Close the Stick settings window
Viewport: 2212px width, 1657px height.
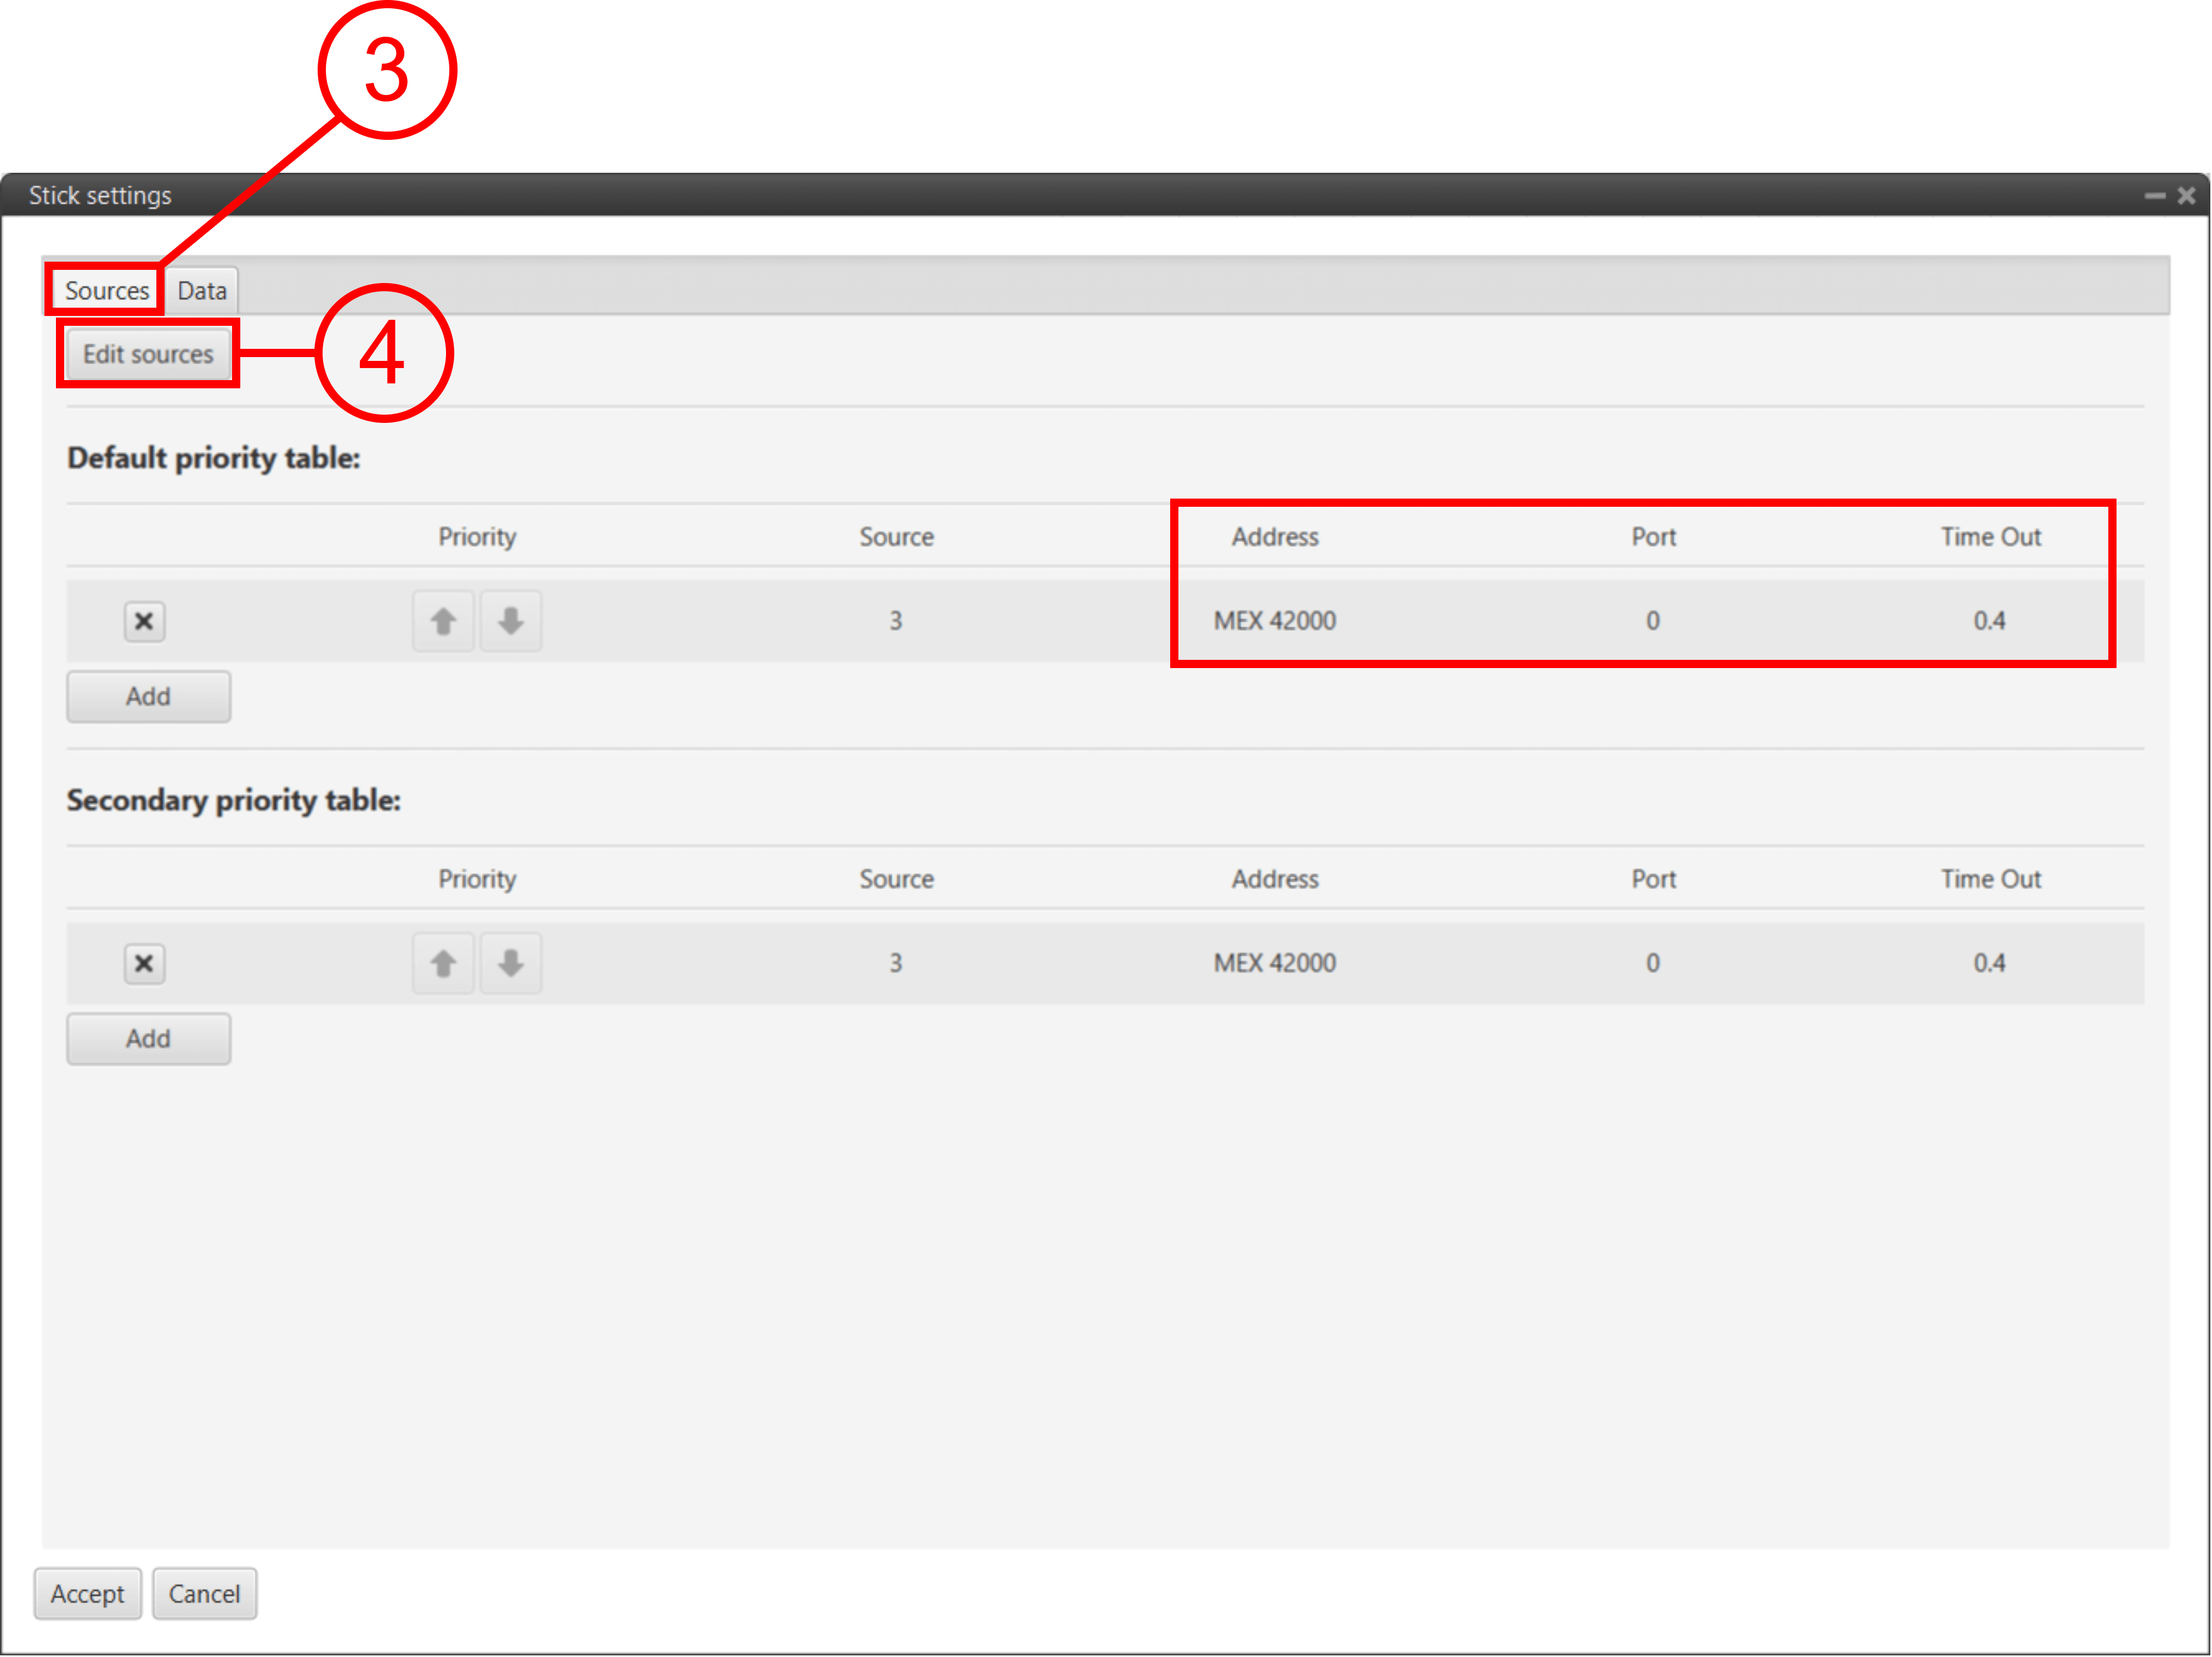coord(2186,195)
